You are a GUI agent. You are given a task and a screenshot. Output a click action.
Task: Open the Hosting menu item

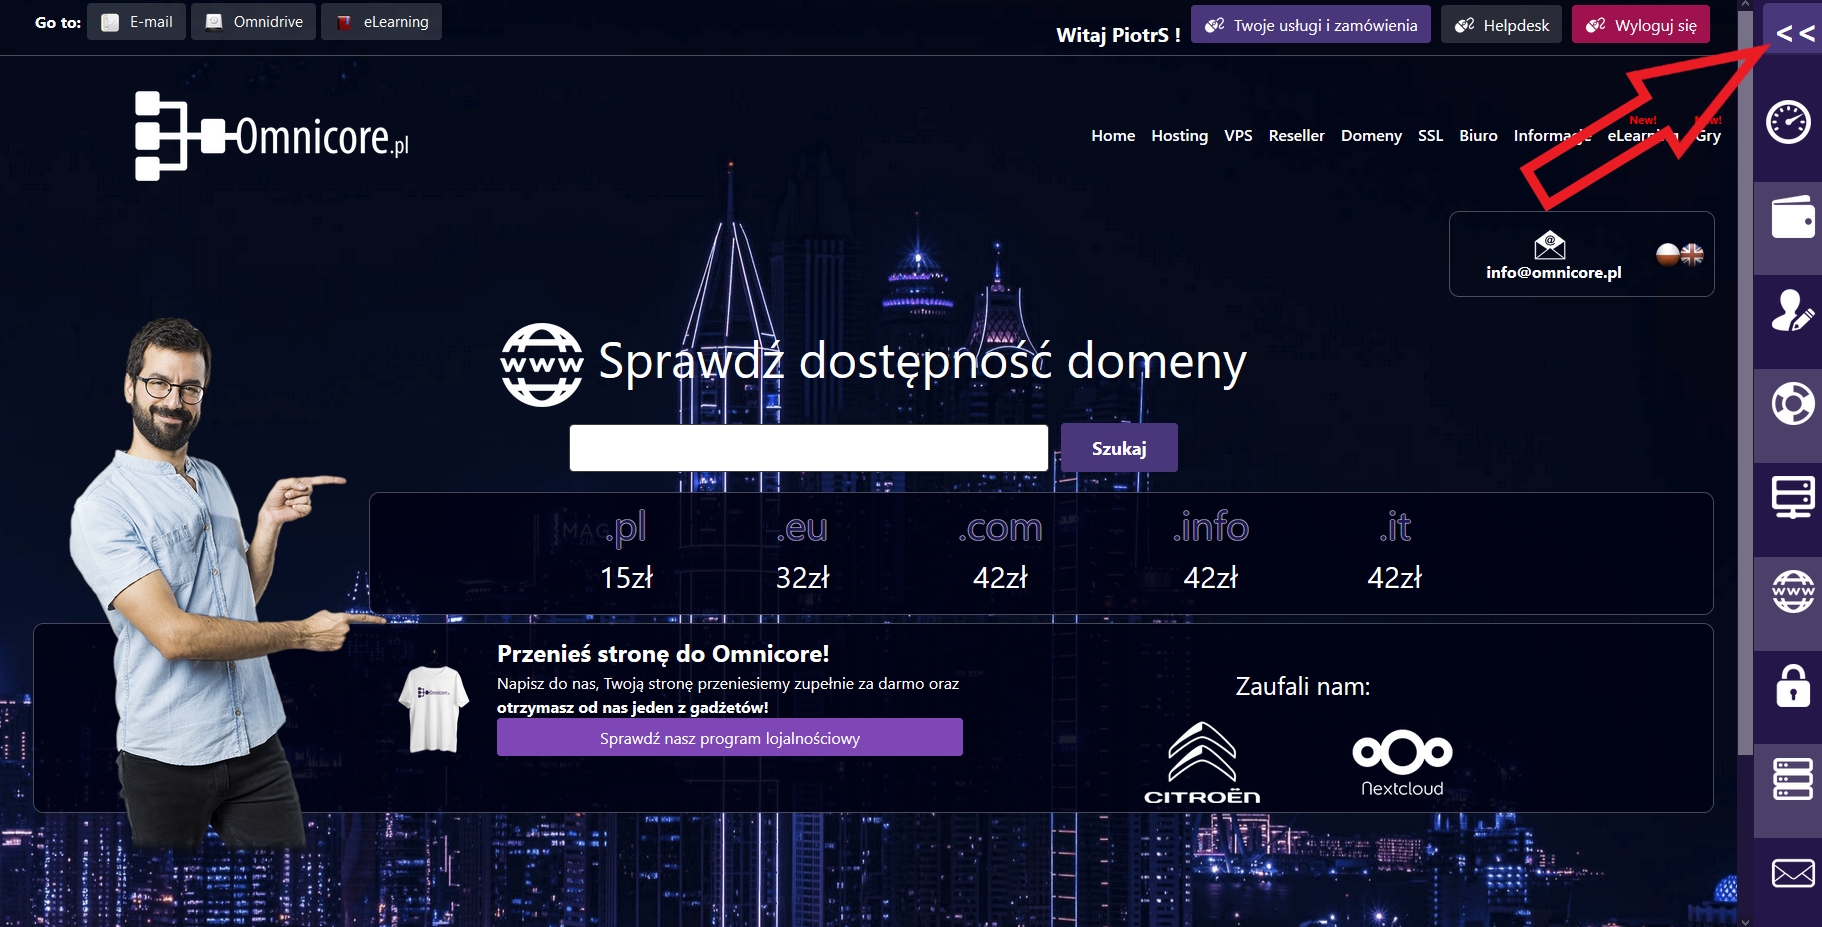1179,136
